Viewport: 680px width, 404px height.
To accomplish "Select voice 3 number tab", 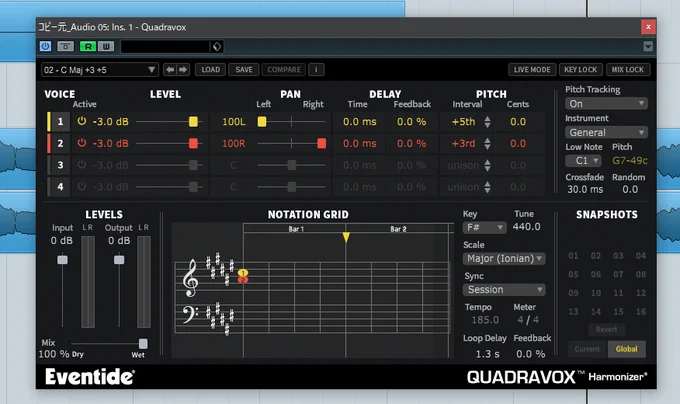I will coord(60,165).
